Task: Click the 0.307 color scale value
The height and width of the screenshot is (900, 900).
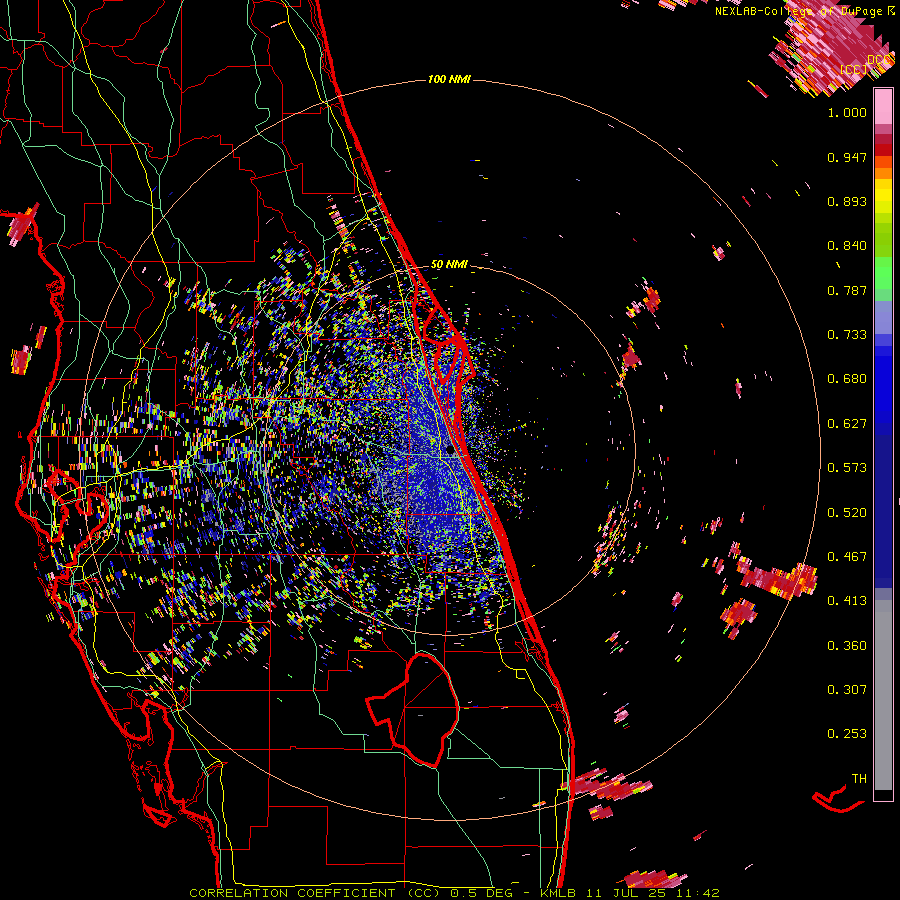Action: 847,690
